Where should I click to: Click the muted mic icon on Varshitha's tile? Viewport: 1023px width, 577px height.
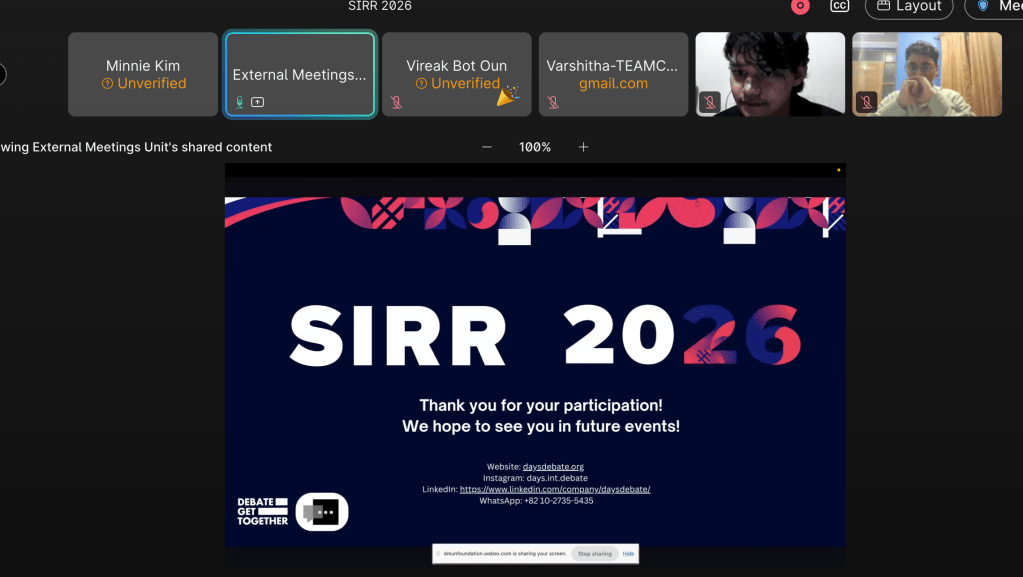553,102
